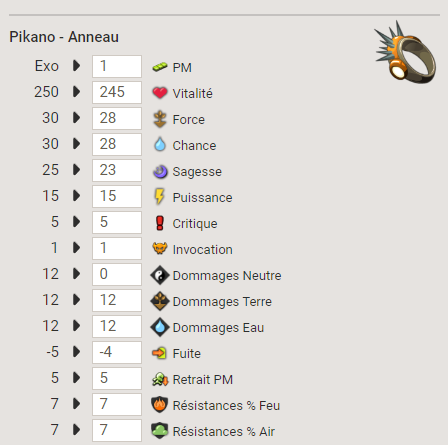Click the red heart Vitalité icon

click(x=160, y=93)
